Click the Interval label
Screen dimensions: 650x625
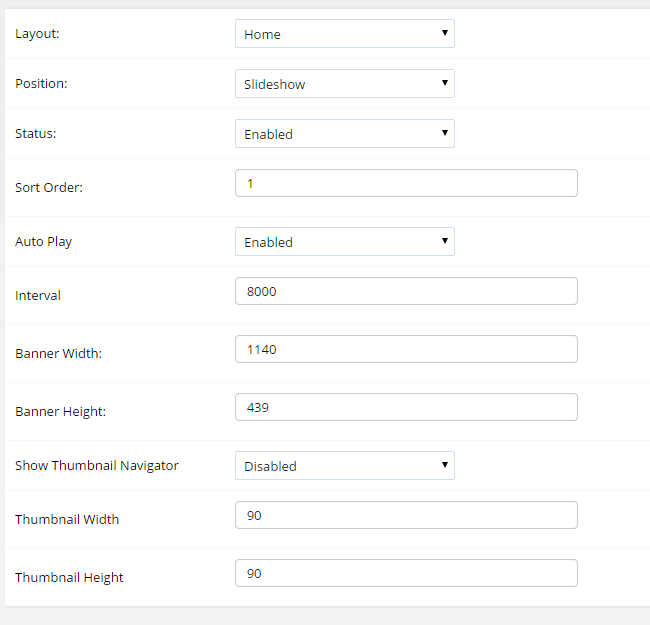(x=38, y=296)
